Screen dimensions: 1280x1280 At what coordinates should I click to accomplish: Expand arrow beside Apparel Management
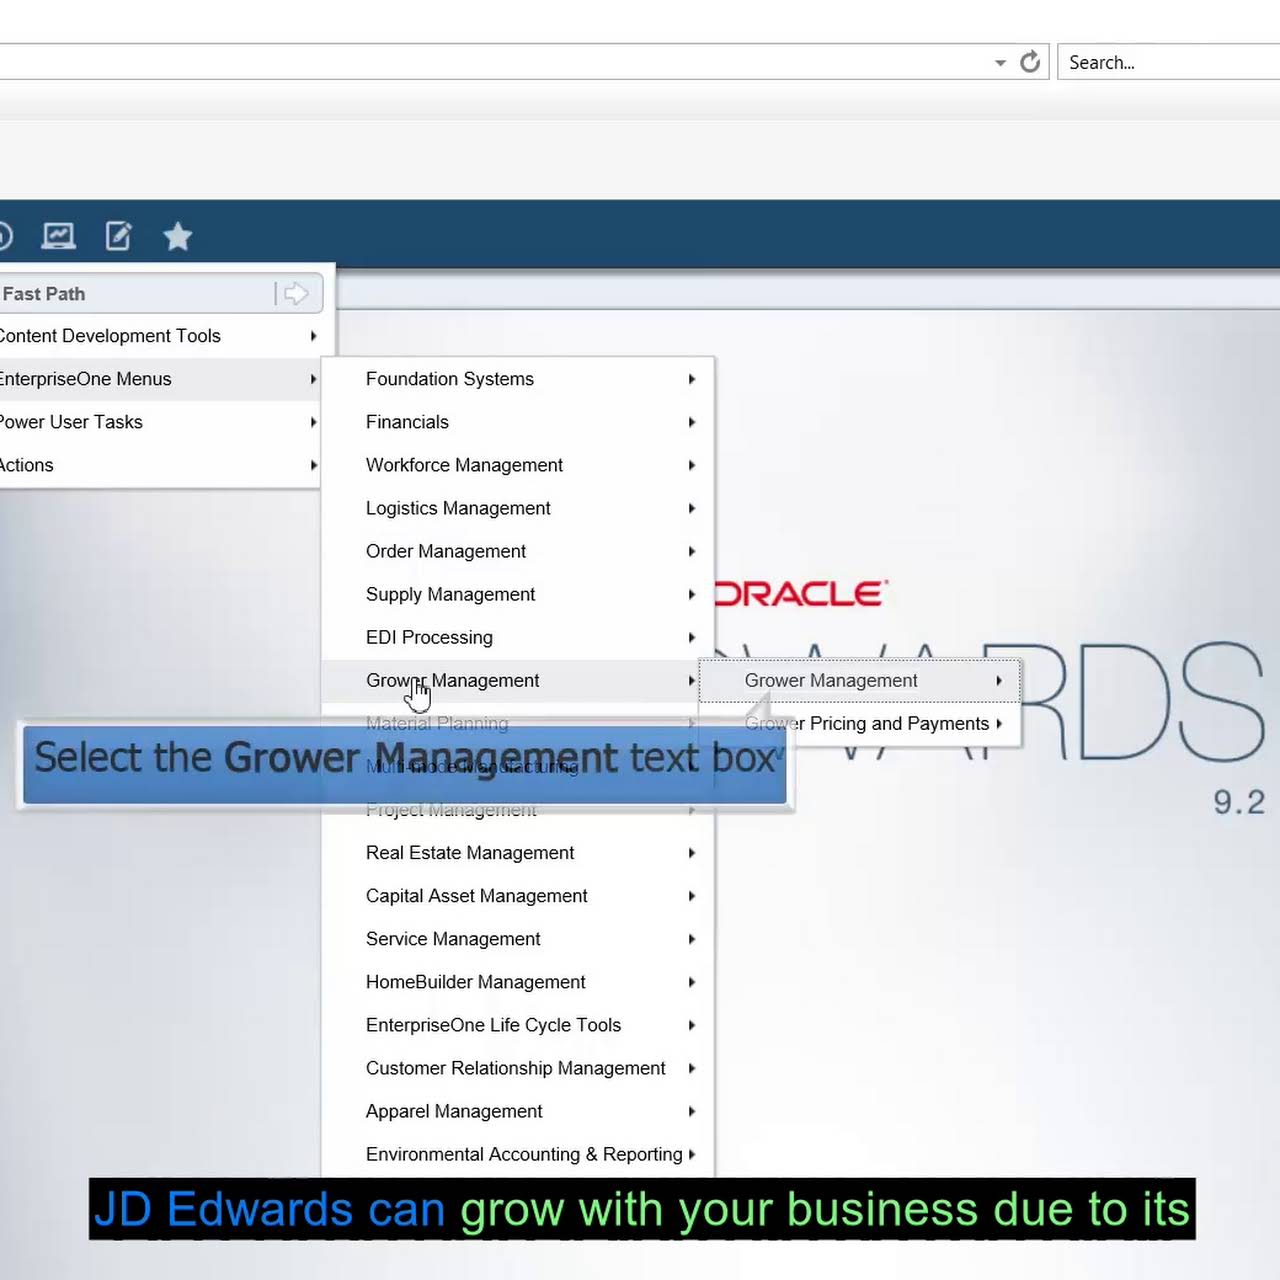click(691, 1111)
